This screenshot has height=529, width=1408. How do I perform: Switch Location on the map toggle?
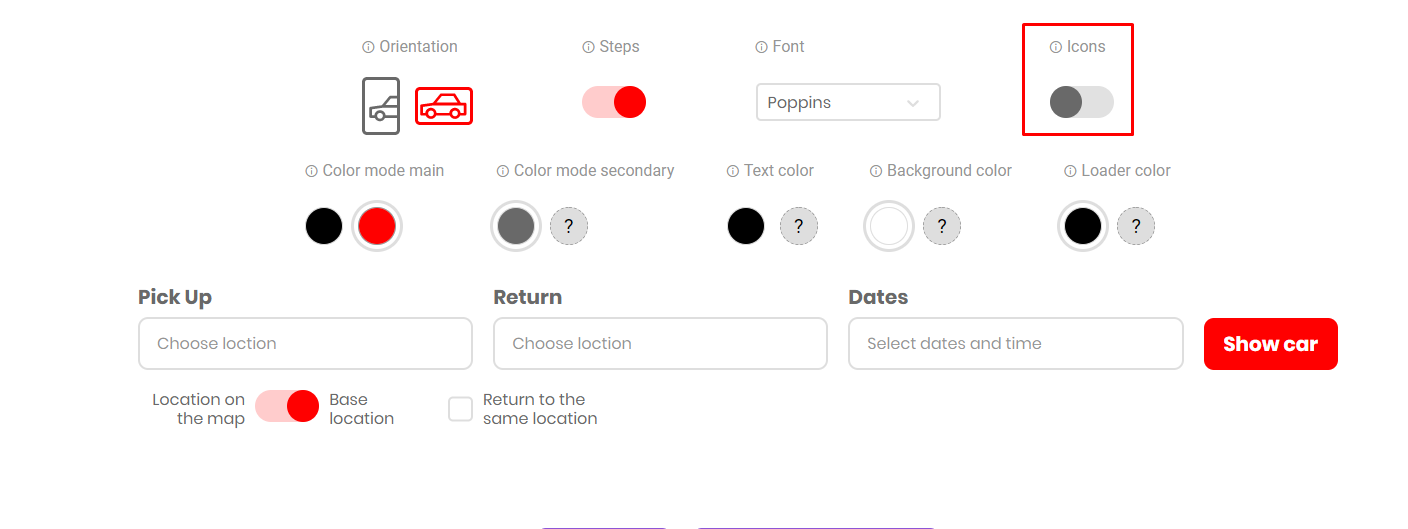pos(287,406)
